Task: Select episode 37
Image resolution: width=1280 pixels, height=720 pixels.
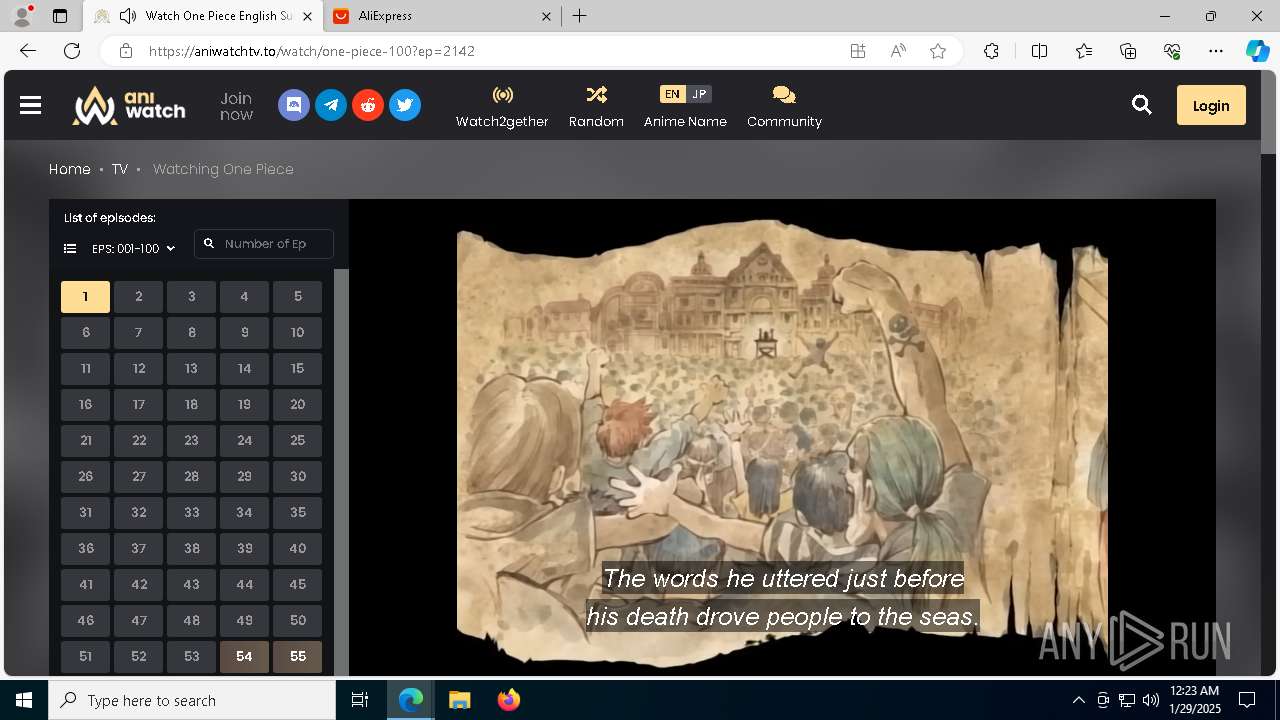Action: pos(139,549)
